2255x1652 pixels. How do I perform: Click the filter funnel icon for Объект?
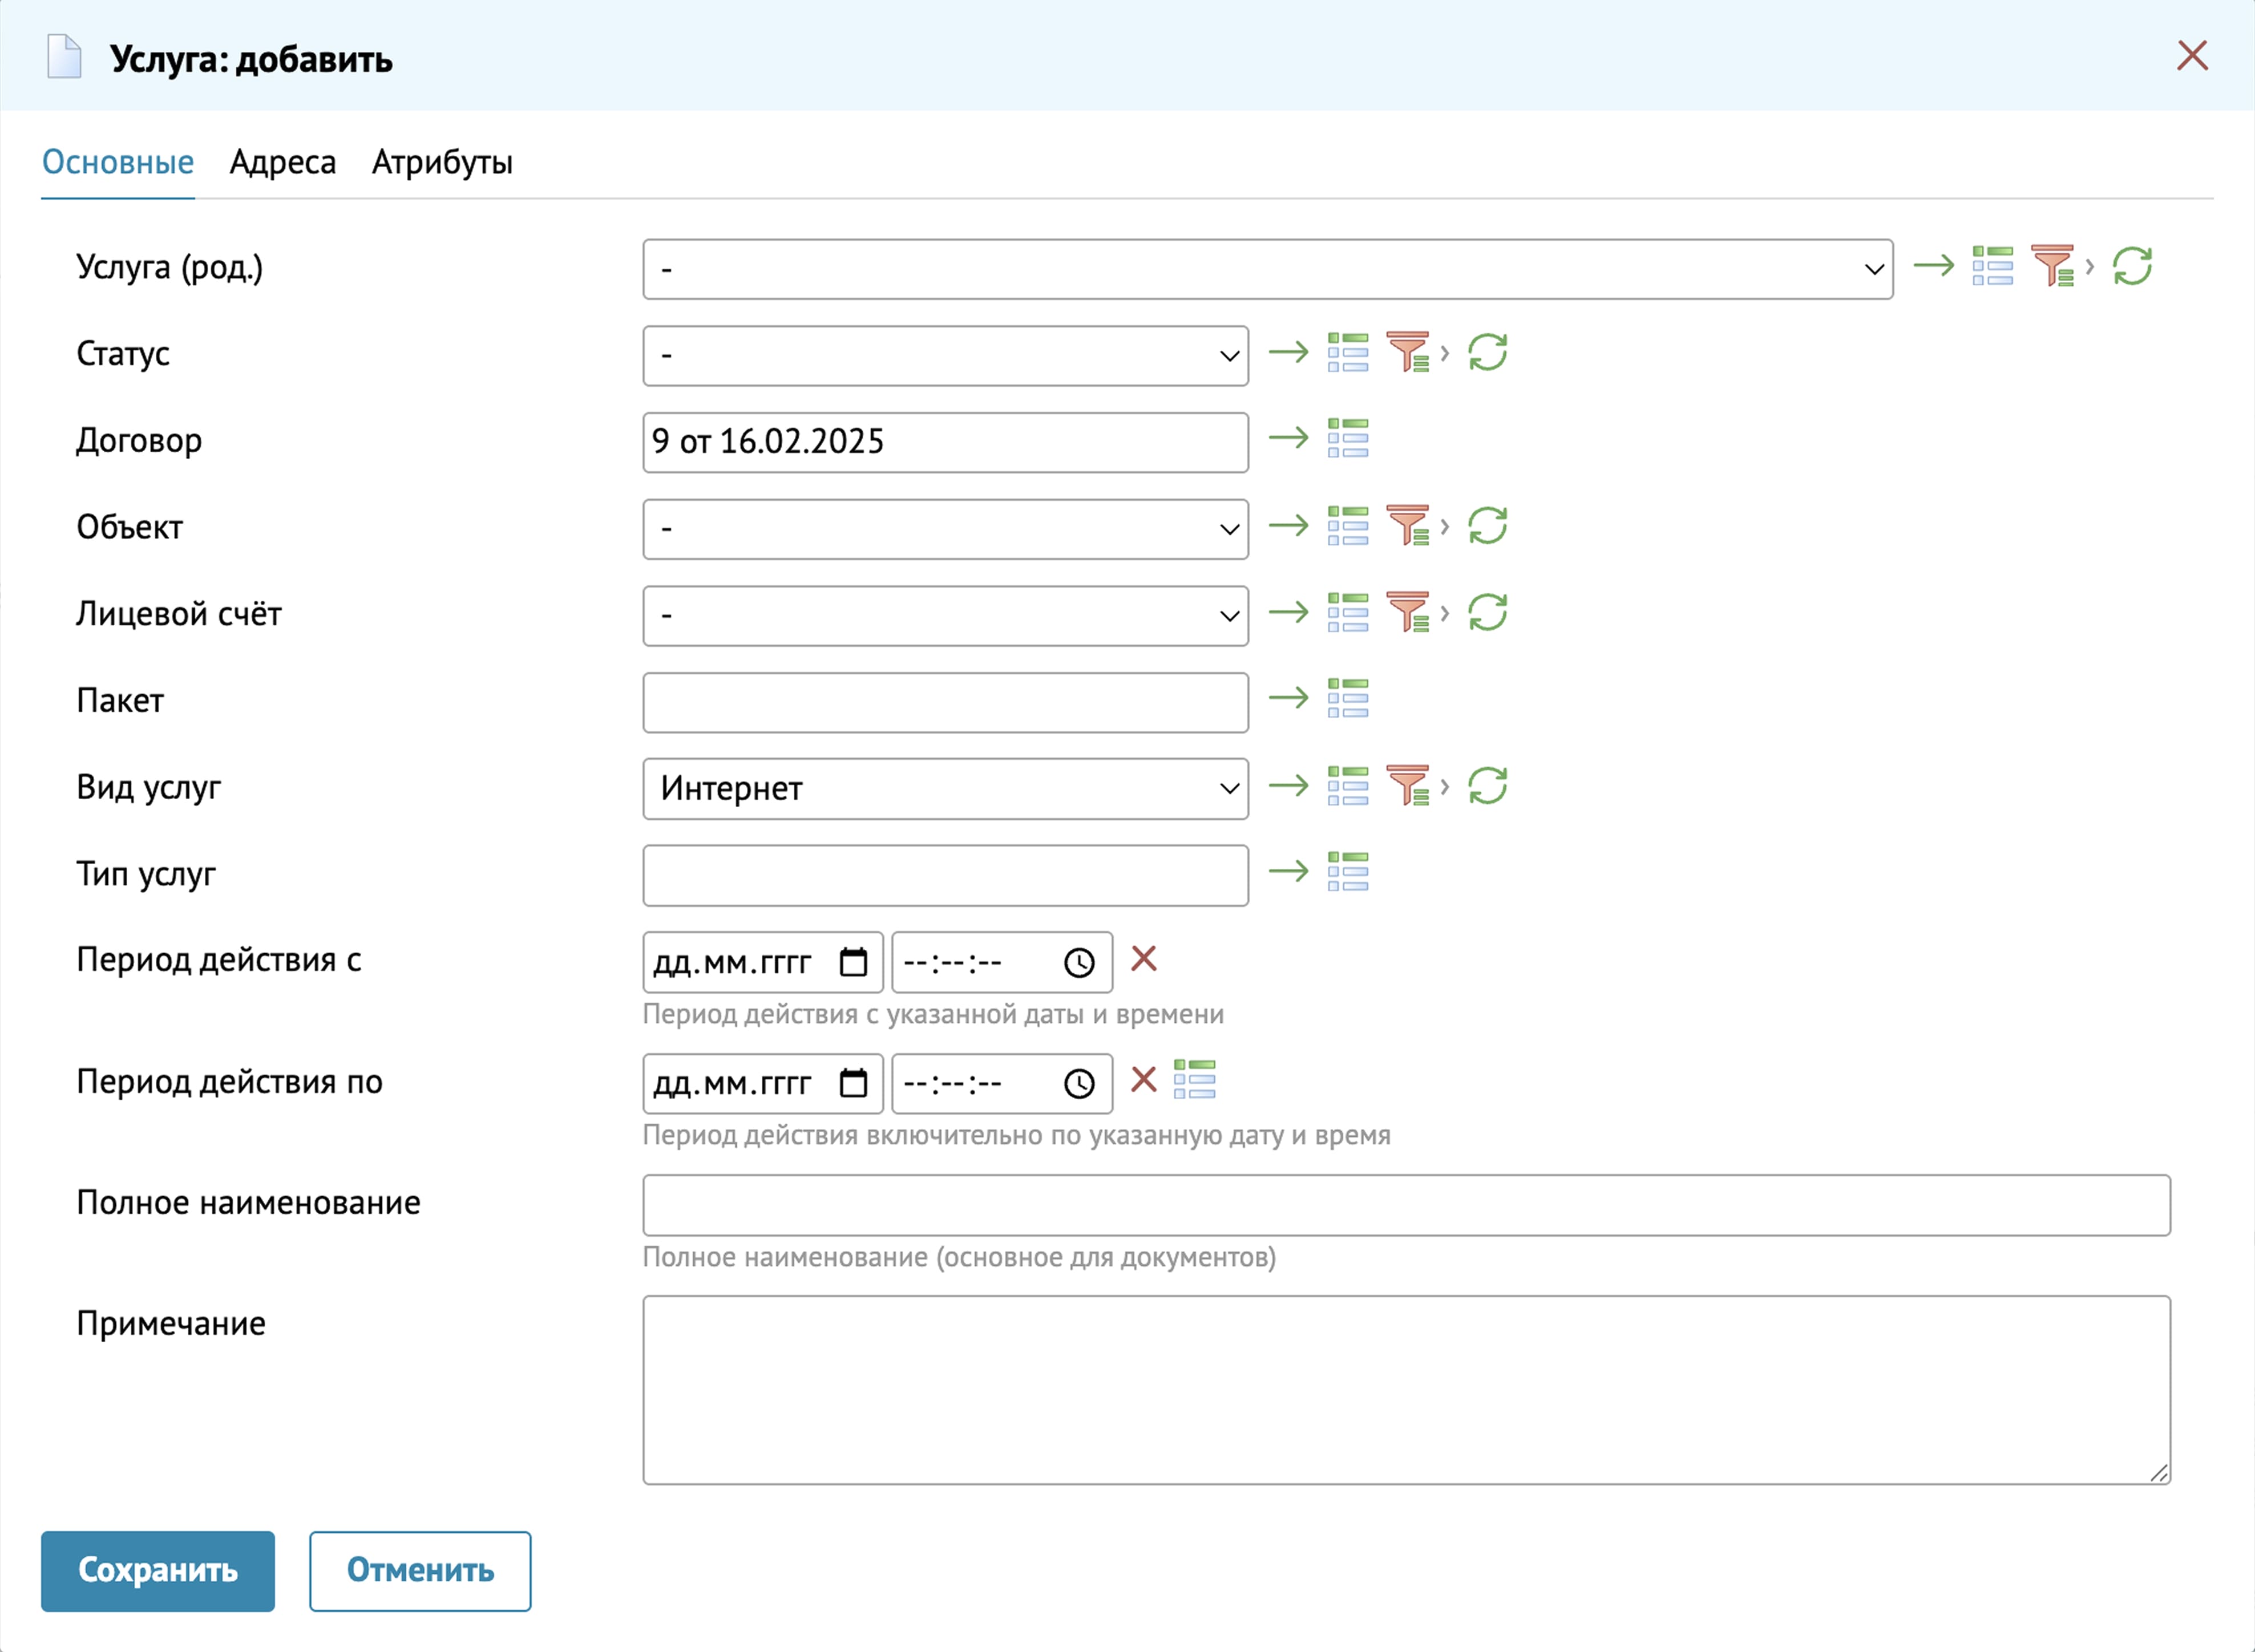pyautogui.click(x=1408, y=525)
